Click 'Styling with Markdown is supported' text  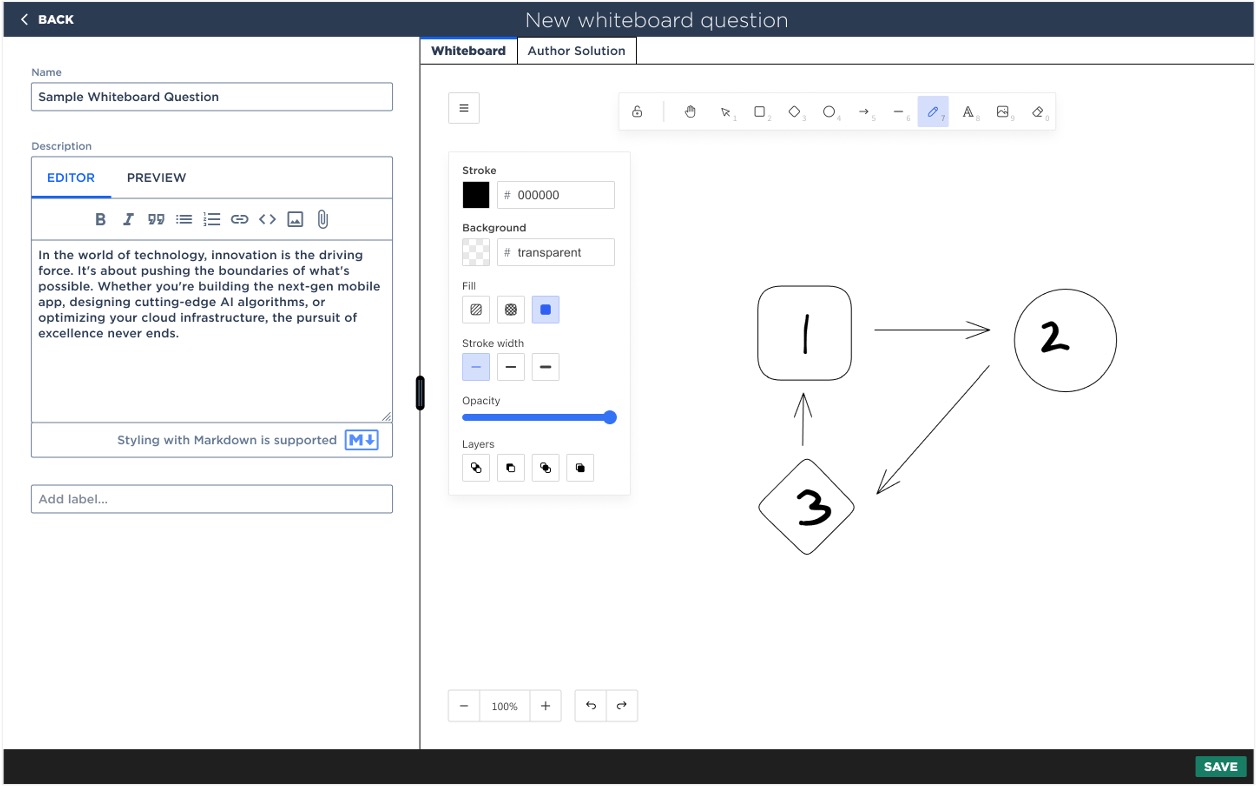(x=227, y=440)
